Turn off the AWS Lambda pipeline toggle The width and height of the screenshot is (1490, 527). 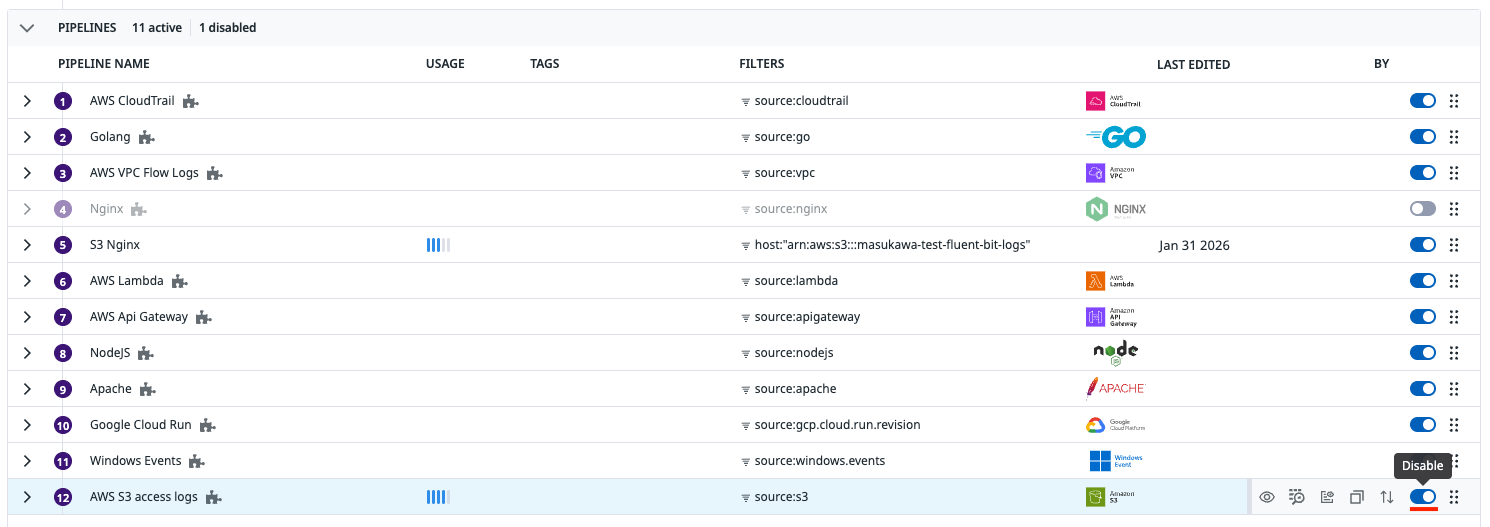[1422, 281]
